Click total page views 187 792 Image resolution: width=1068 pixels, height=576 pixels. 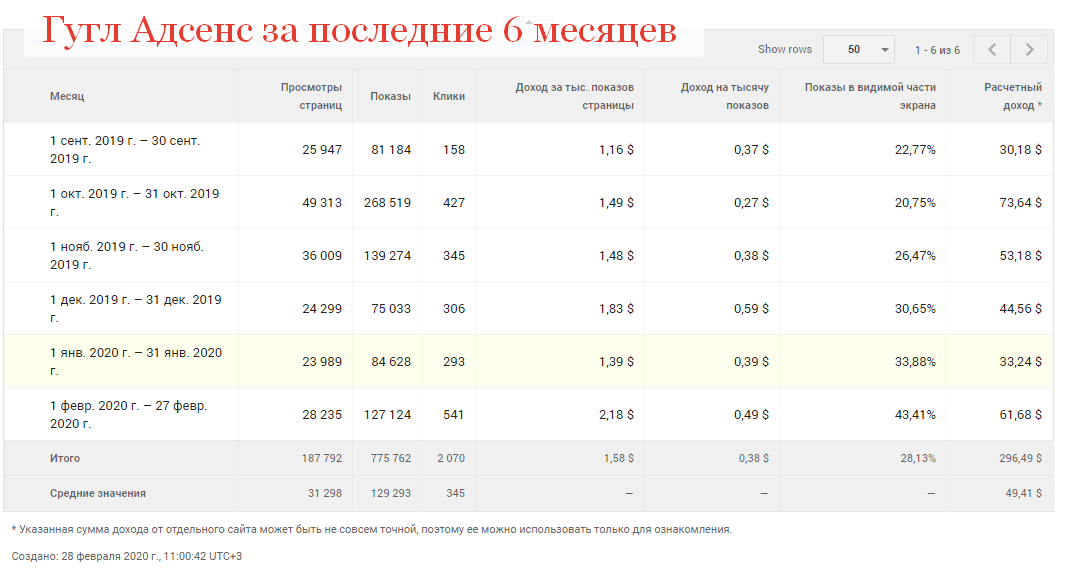(x=322, y=458)
